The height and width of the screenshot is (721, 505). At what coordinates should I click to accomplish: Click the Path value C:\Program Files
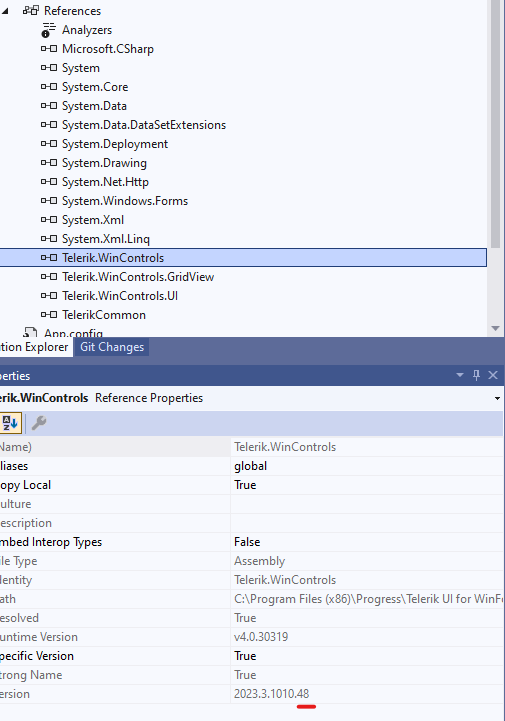[368, 599]
